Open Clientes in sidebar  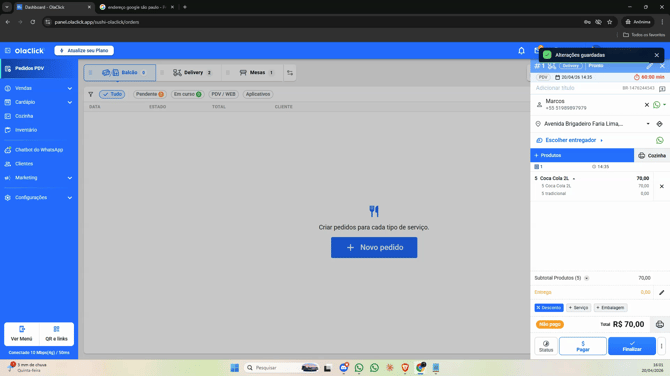tap(38, 164)
